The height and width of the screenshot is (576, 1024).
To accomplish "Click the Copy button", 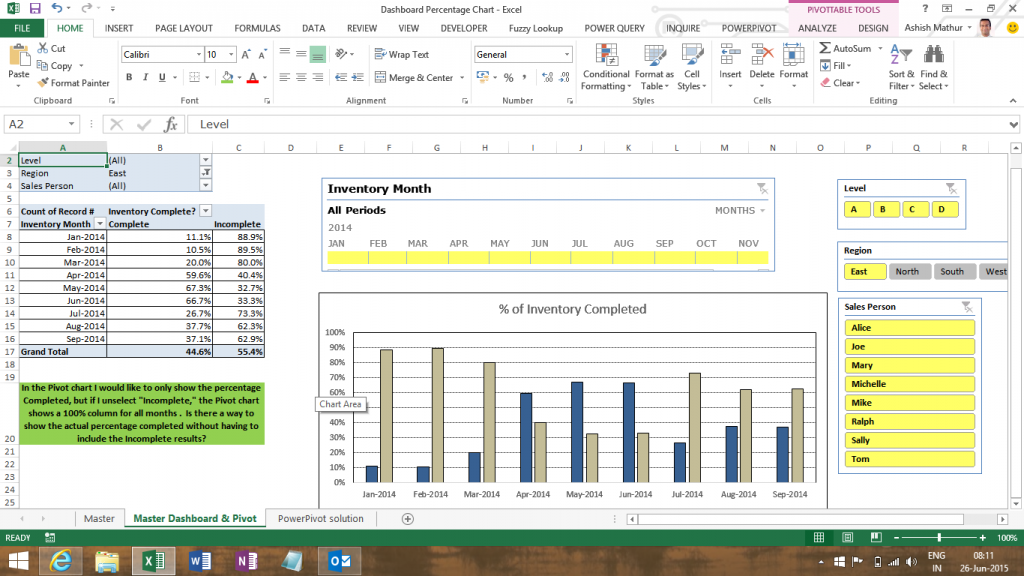I will [x=54, y=66].
